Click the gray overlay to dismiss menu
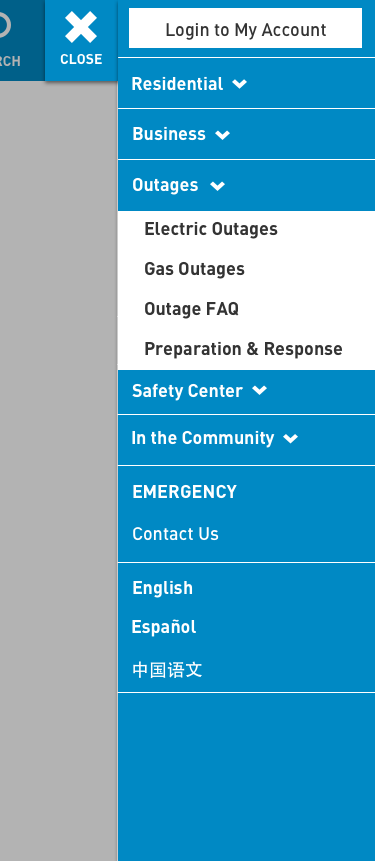375x861 pixels. click(x=58, y=467)
